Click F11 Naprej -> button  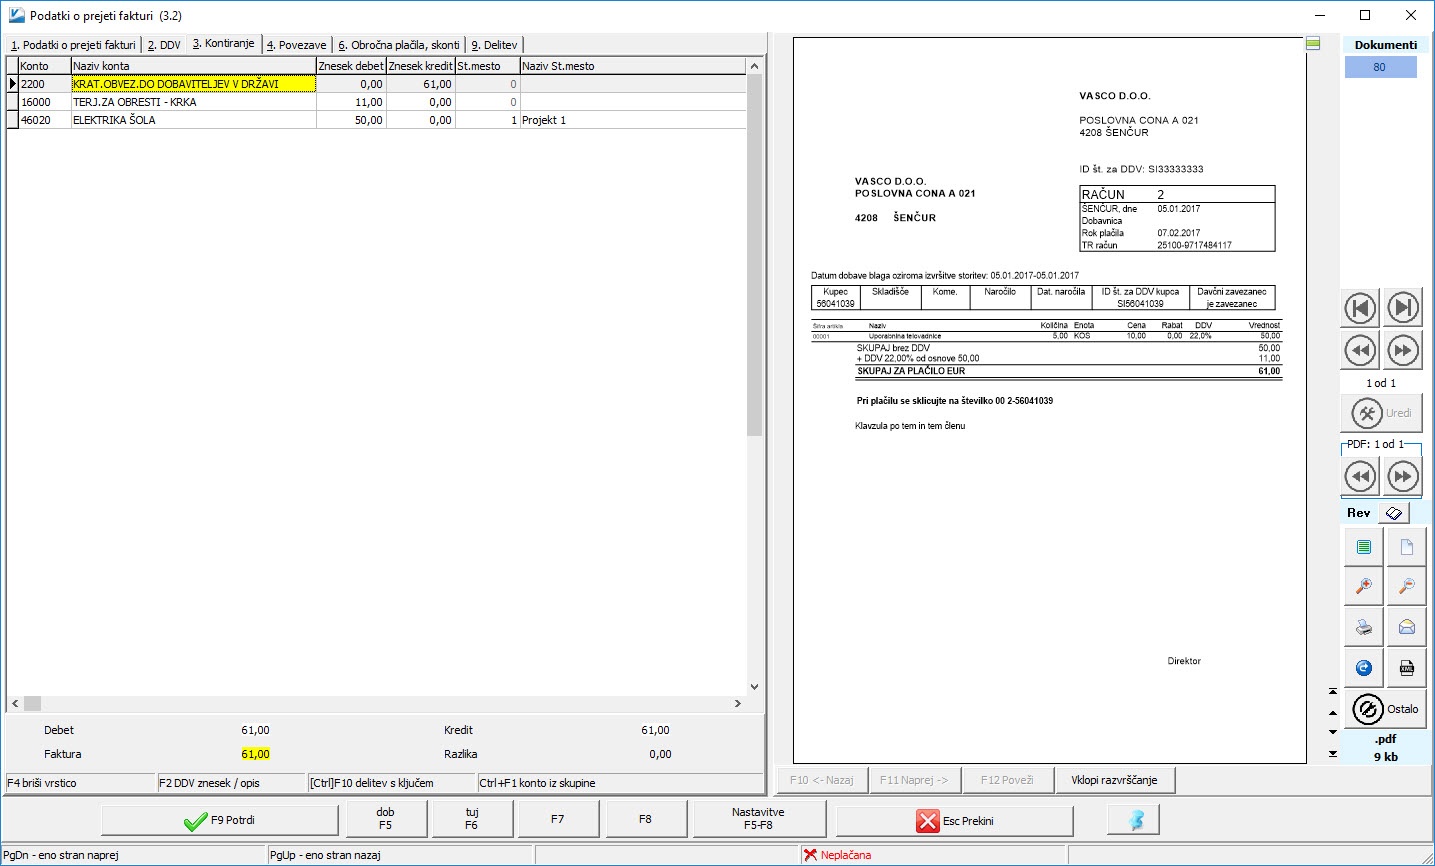[x=914, y=780]
